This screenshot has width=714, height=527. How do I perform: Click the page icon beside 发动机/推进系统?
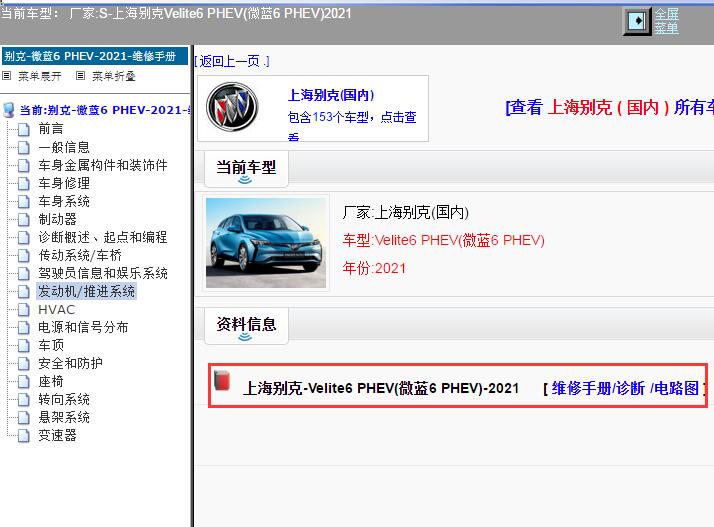pos(24,292)
